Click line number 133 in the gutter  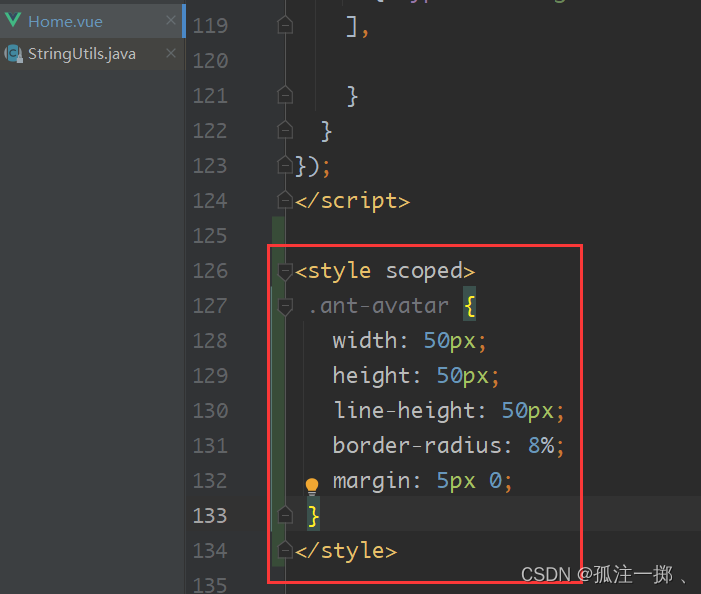[210, 515]
